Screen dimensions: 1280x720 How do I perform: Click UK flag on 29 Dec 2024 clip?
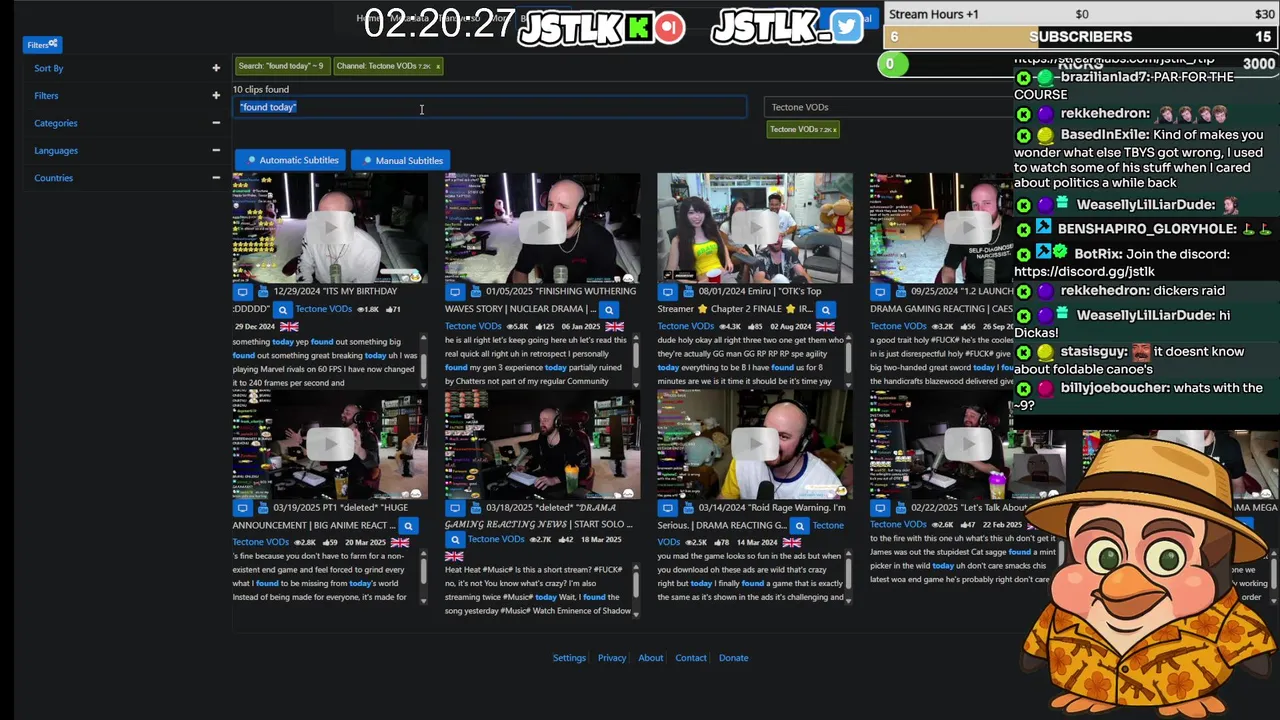(289, 327)
